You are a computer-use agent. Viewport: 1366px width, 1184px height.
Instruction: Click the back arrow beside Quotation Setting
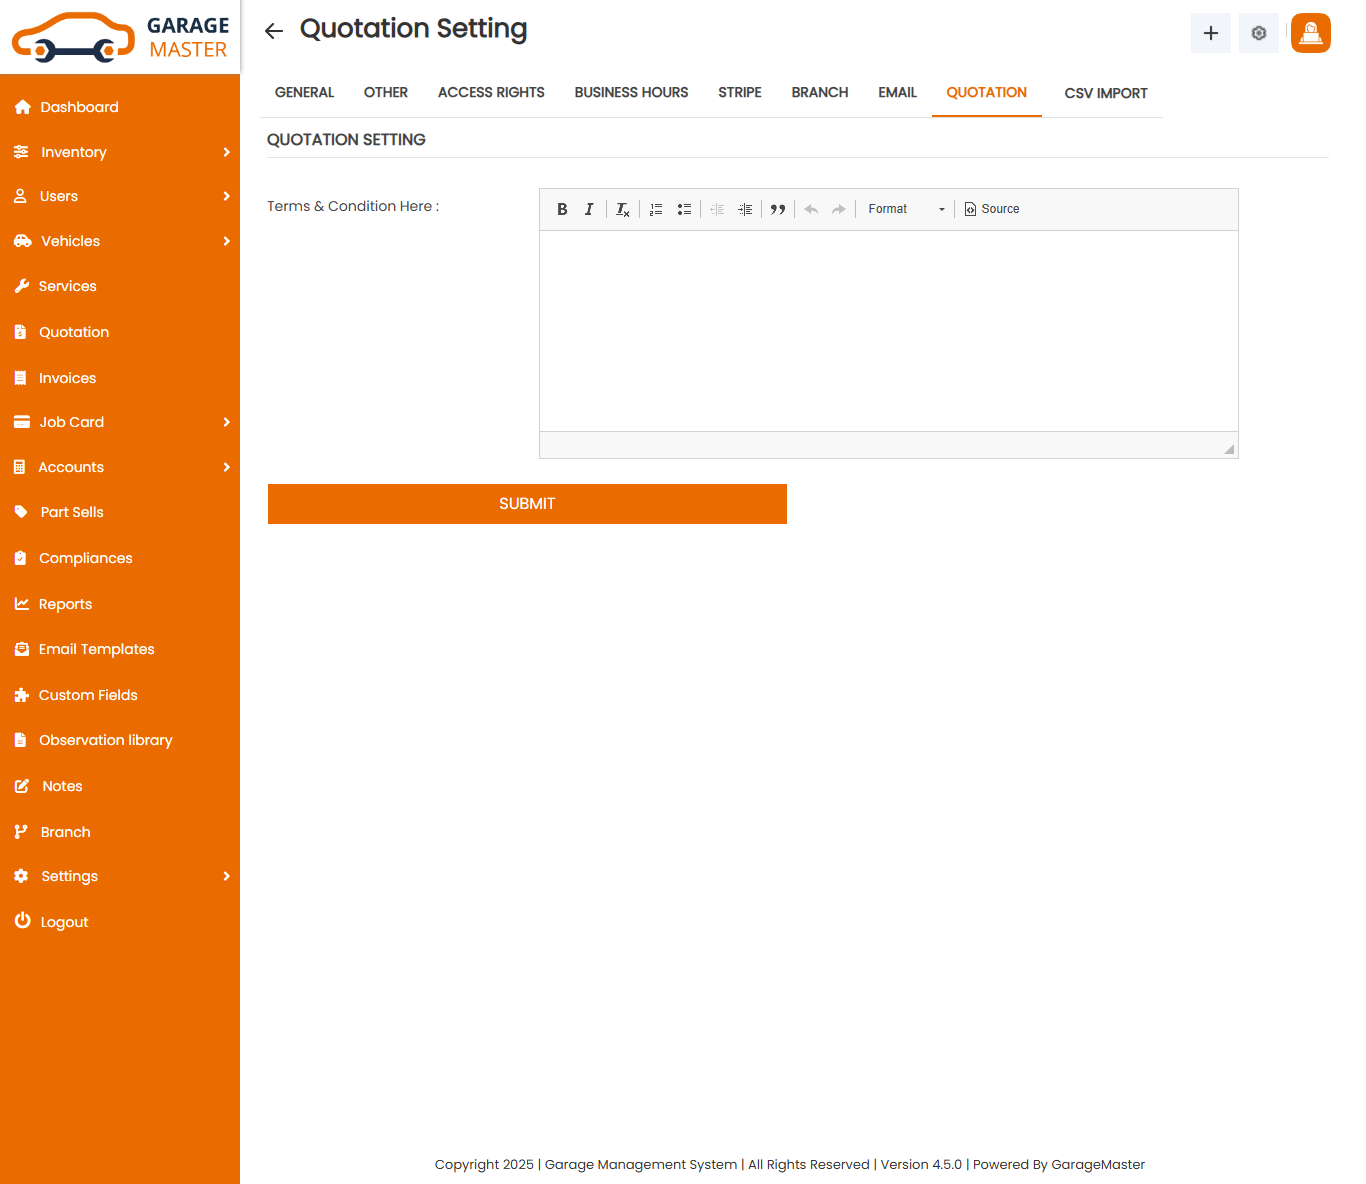coord(274,31)
